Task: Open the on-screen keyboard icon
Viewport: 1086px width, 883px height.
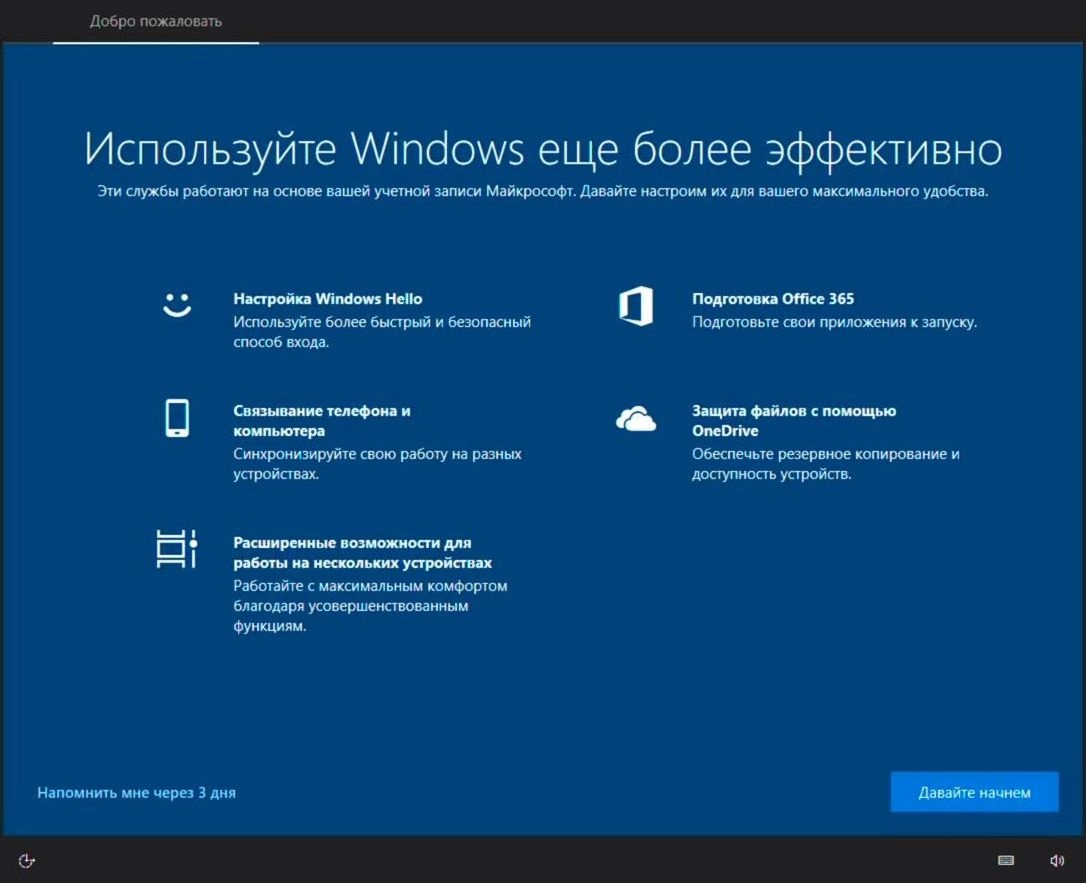Action: [1006, 860]
